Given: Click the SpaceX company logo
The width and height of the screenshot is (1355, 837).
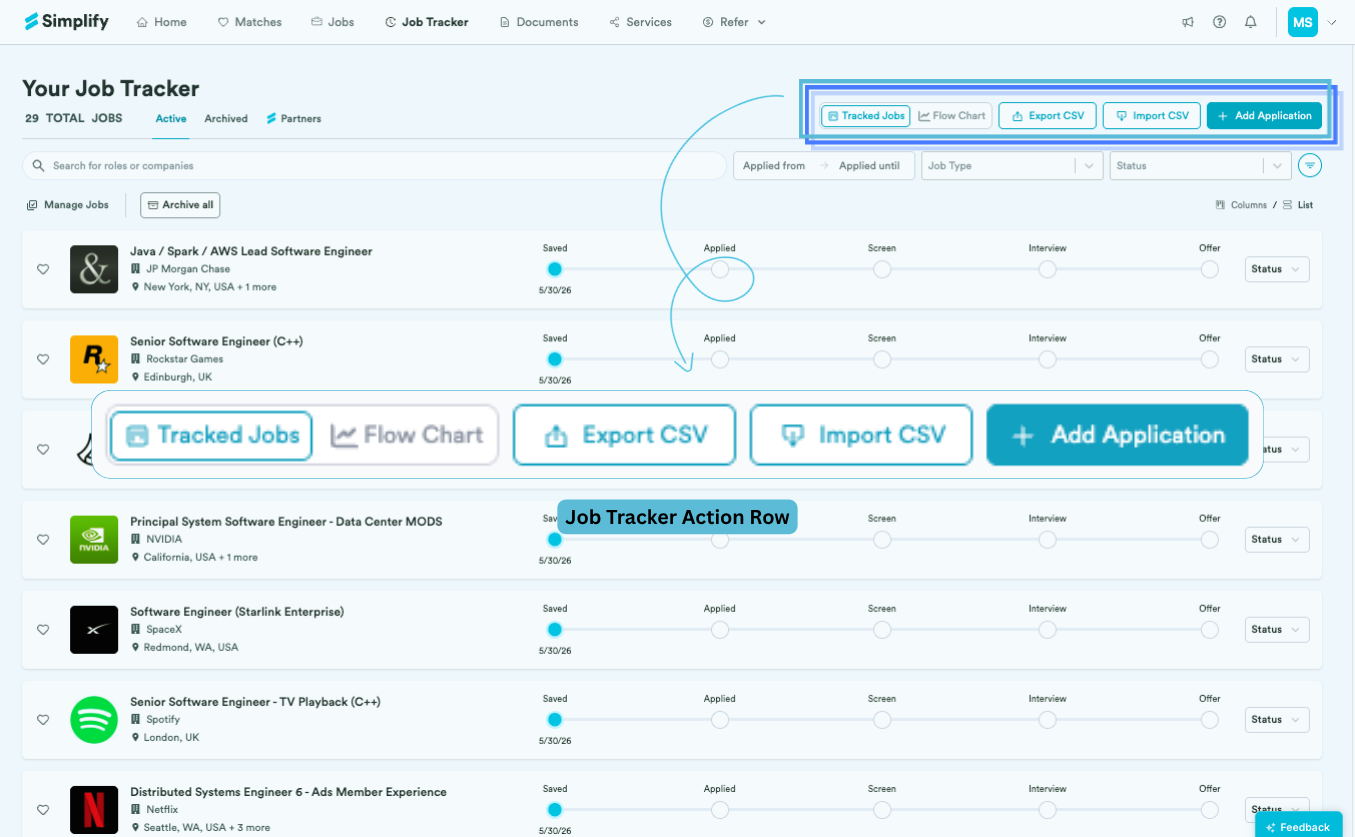Looking at the screenshot, I should (x=94, y=629).
